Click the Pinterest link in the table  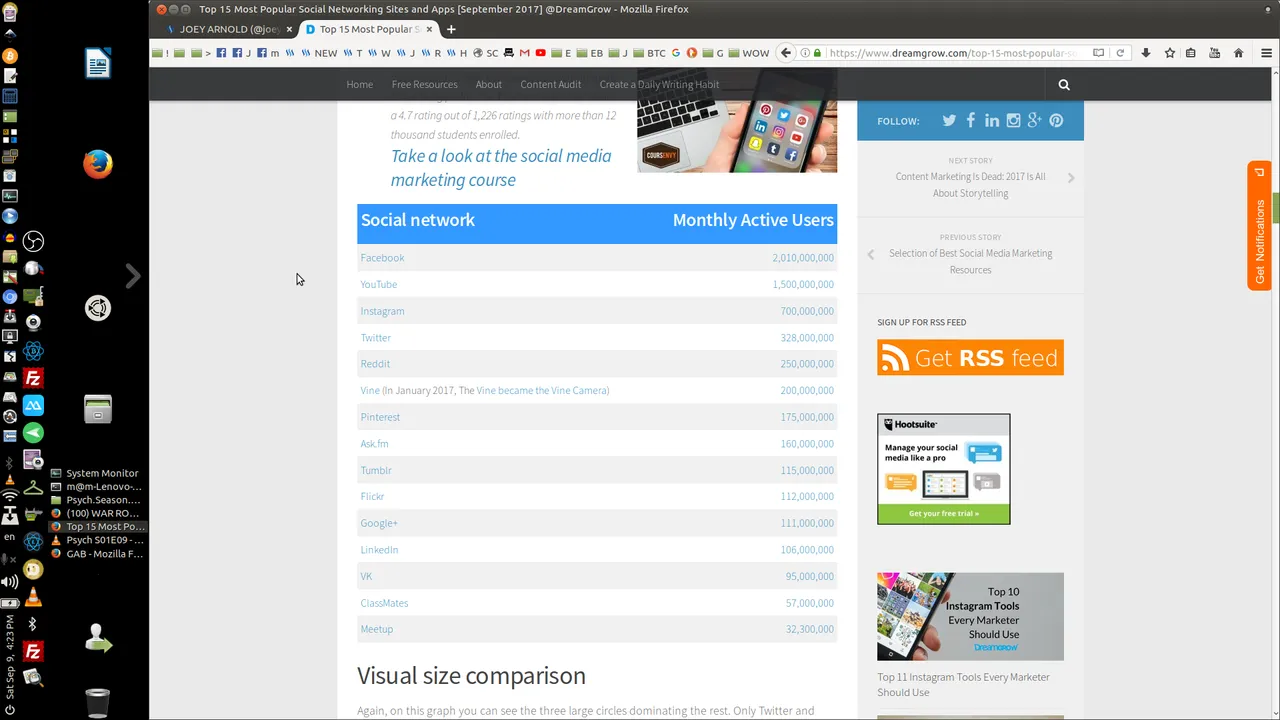[x=380, y=417]
